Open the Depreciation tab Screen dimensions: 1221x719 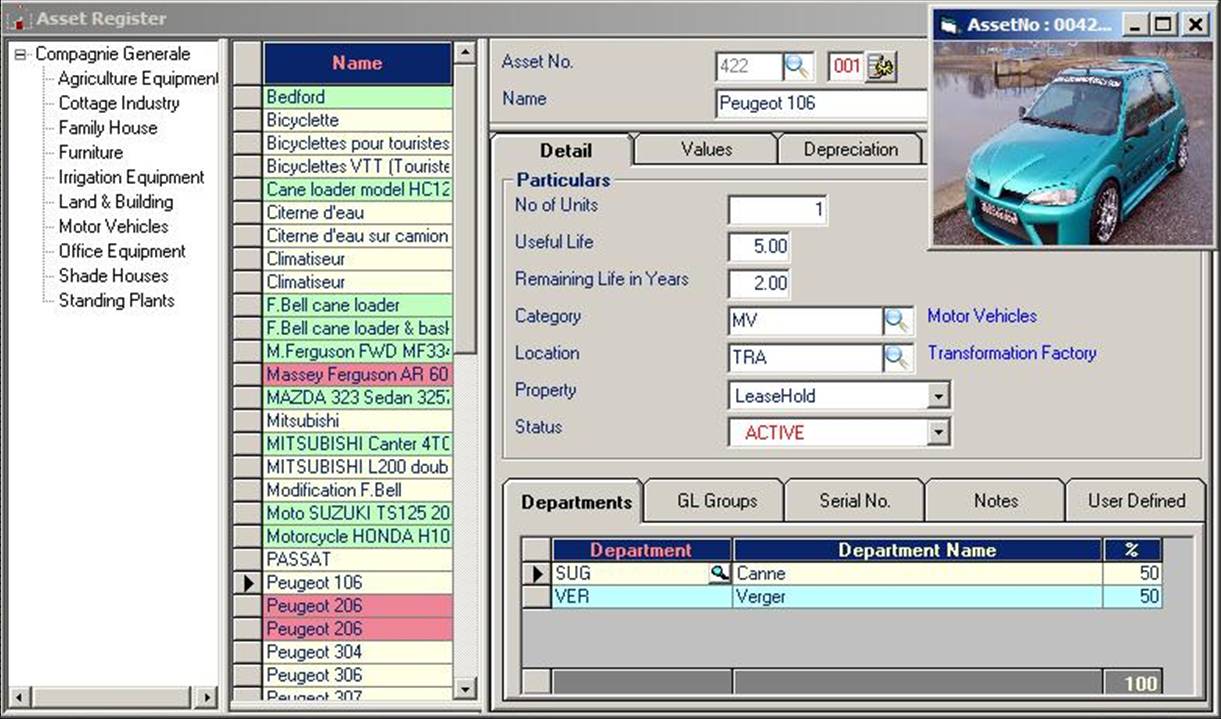pos(850,149)
